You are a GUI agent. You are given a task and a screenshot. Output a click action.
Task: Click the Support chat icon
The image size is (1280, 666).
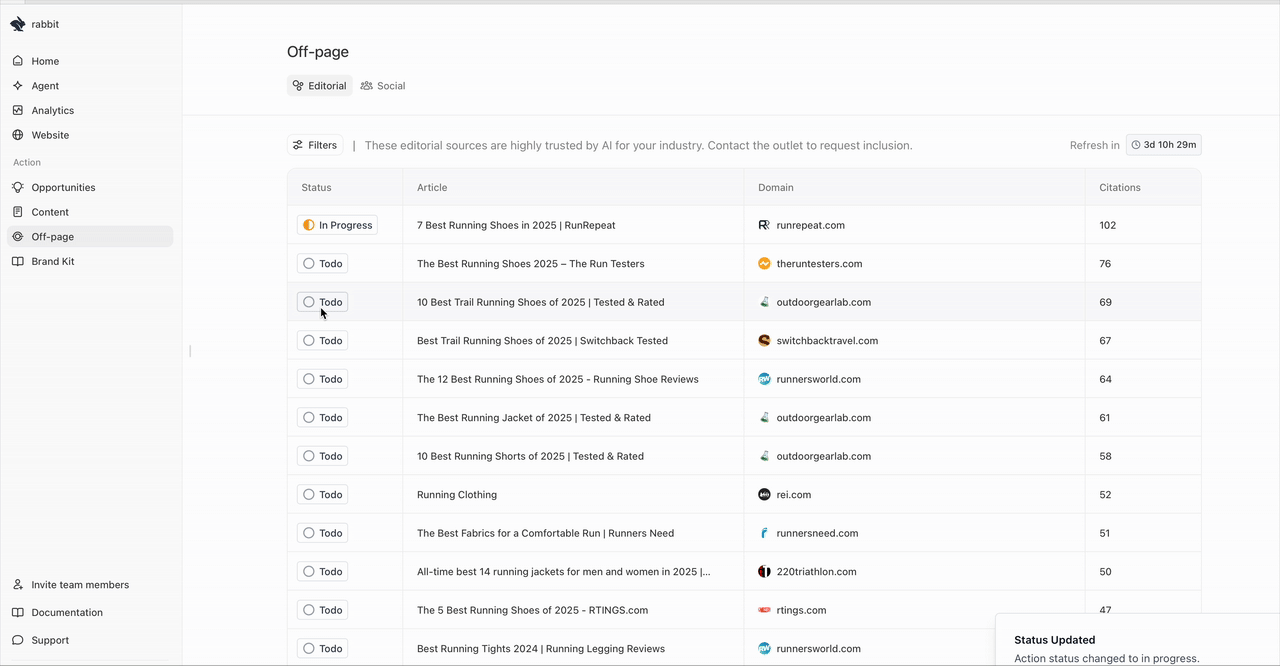pyautogui.click(x=18, y=640)
